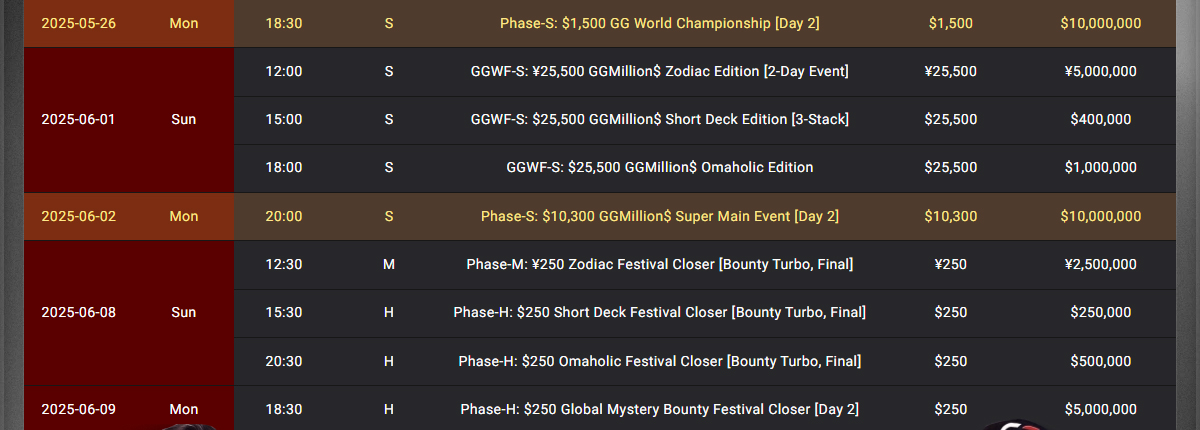Select the Short Deck Festival Closer event
The height and width of the screenshot is (430, 1200).
pos(659,312)
